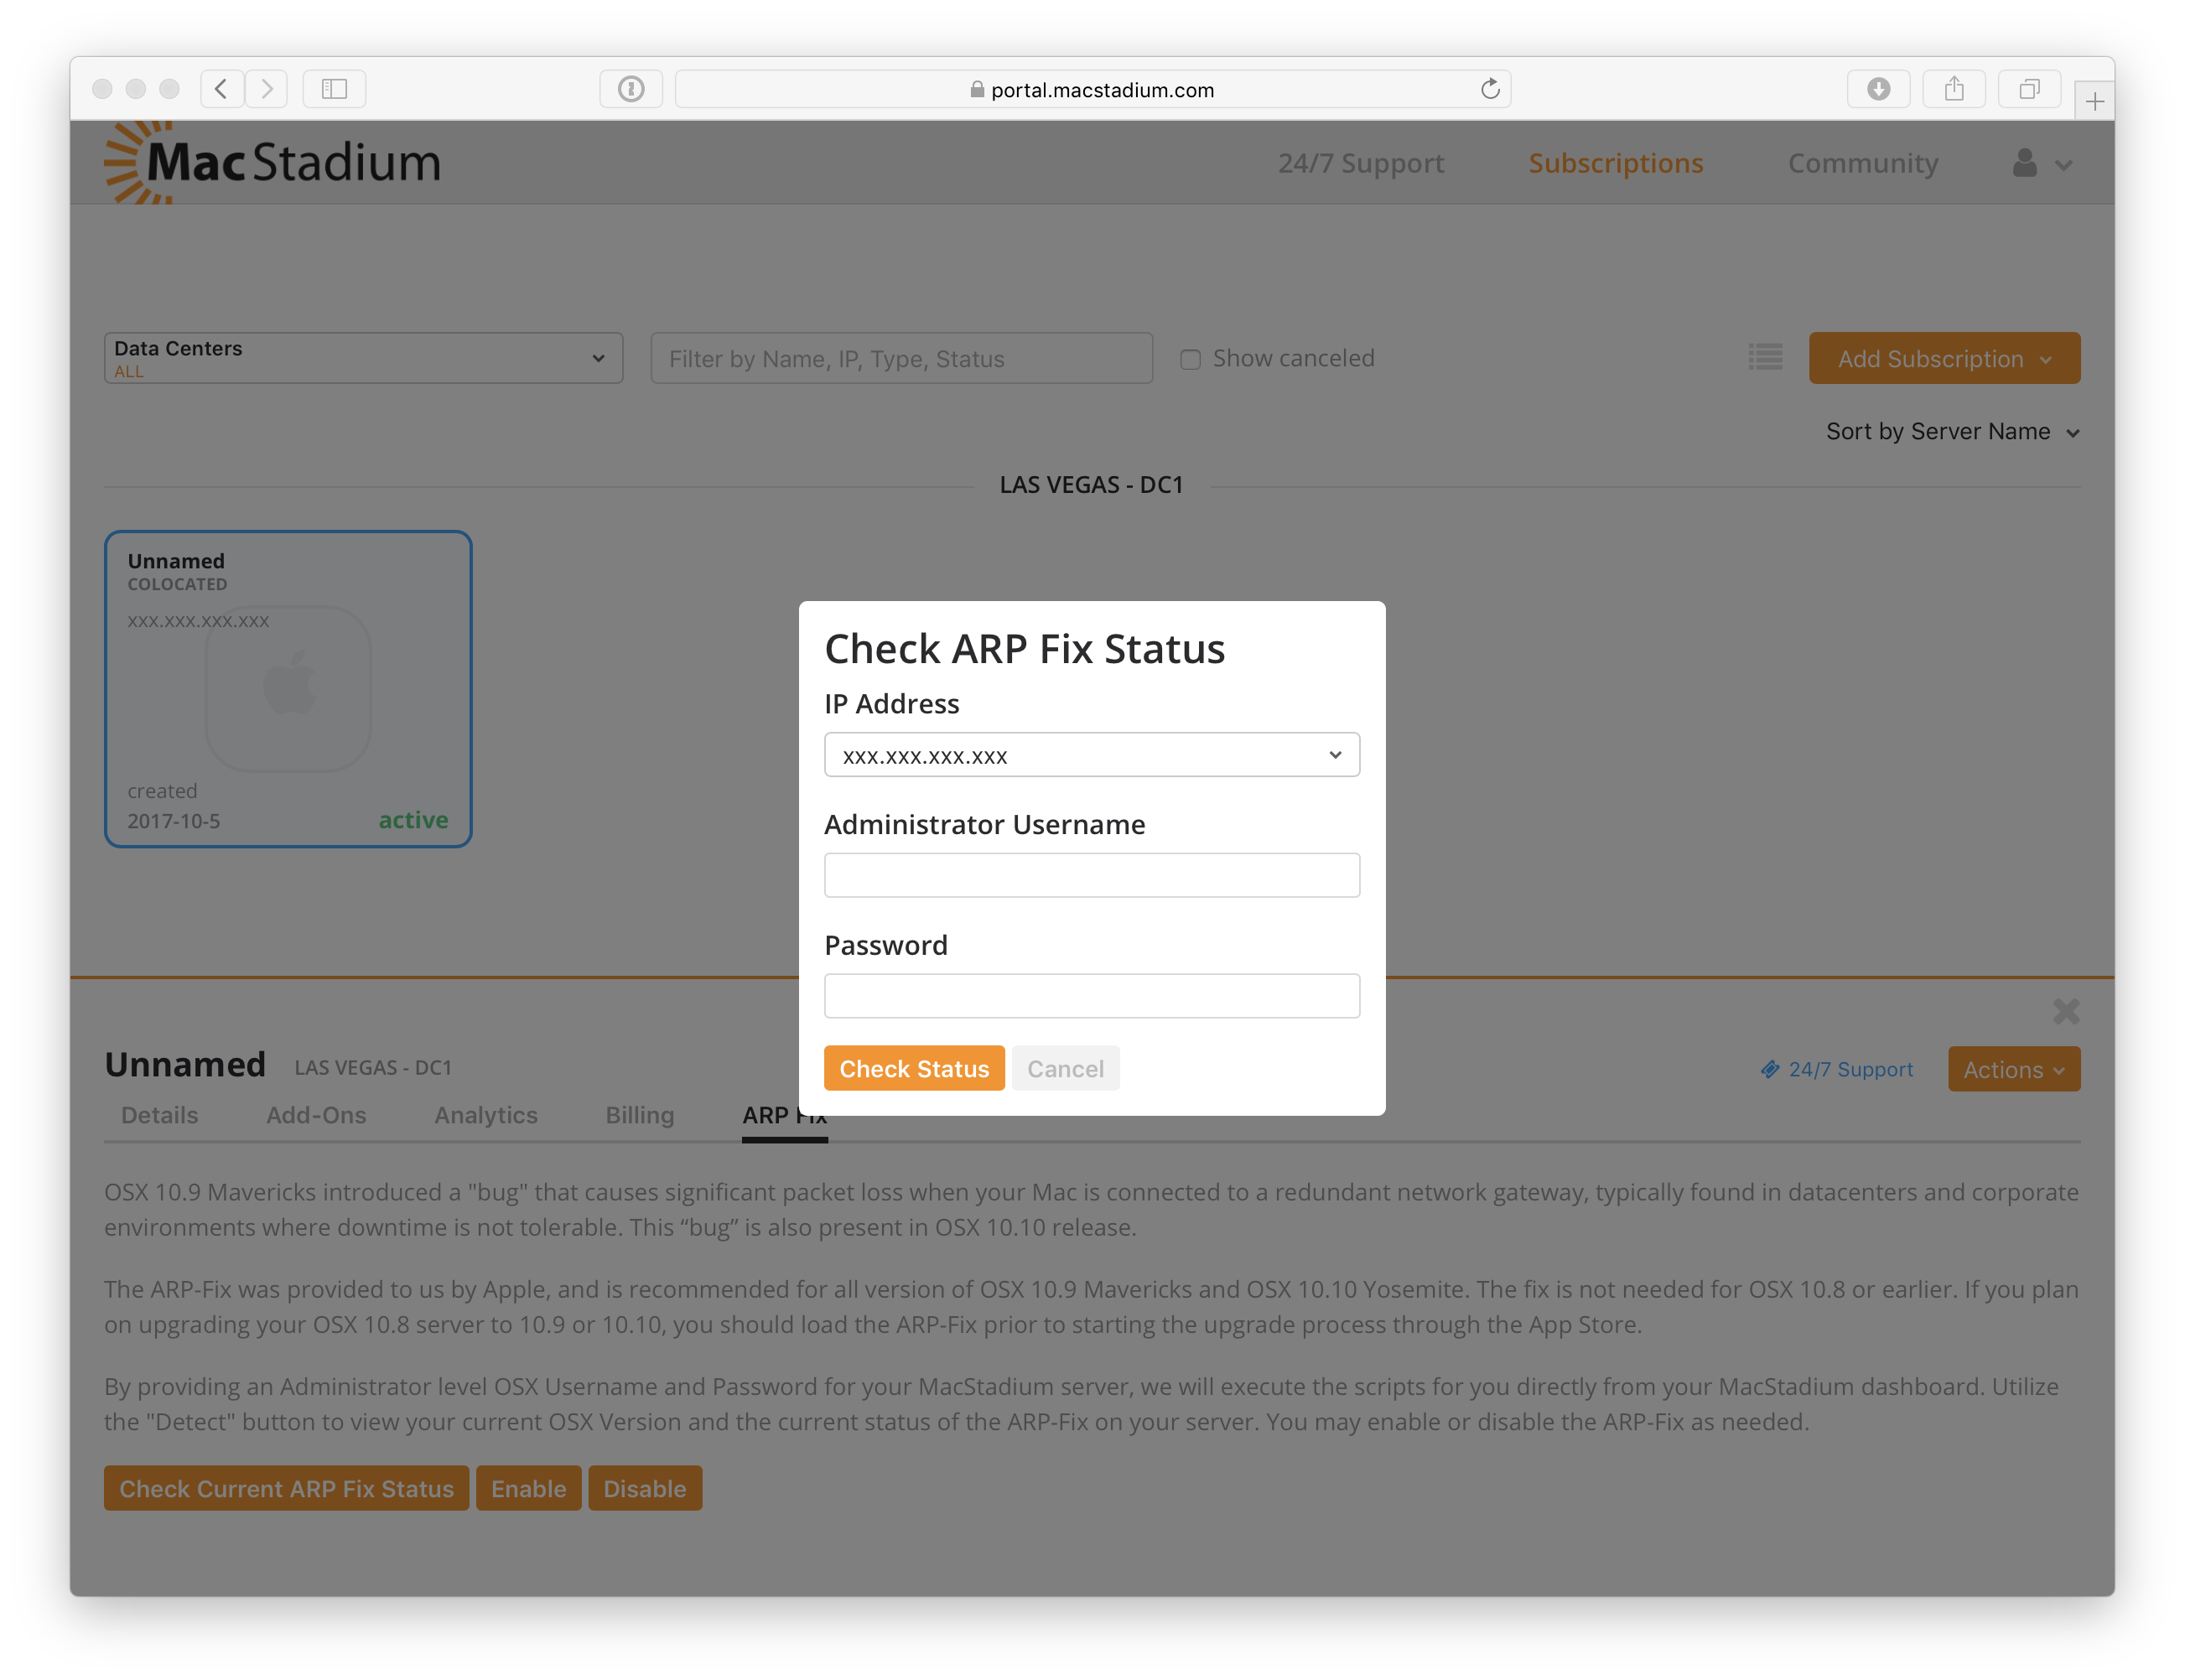Click the Unnamed server heading in panel
2185x1680 pixels.
coord(185,1064)
